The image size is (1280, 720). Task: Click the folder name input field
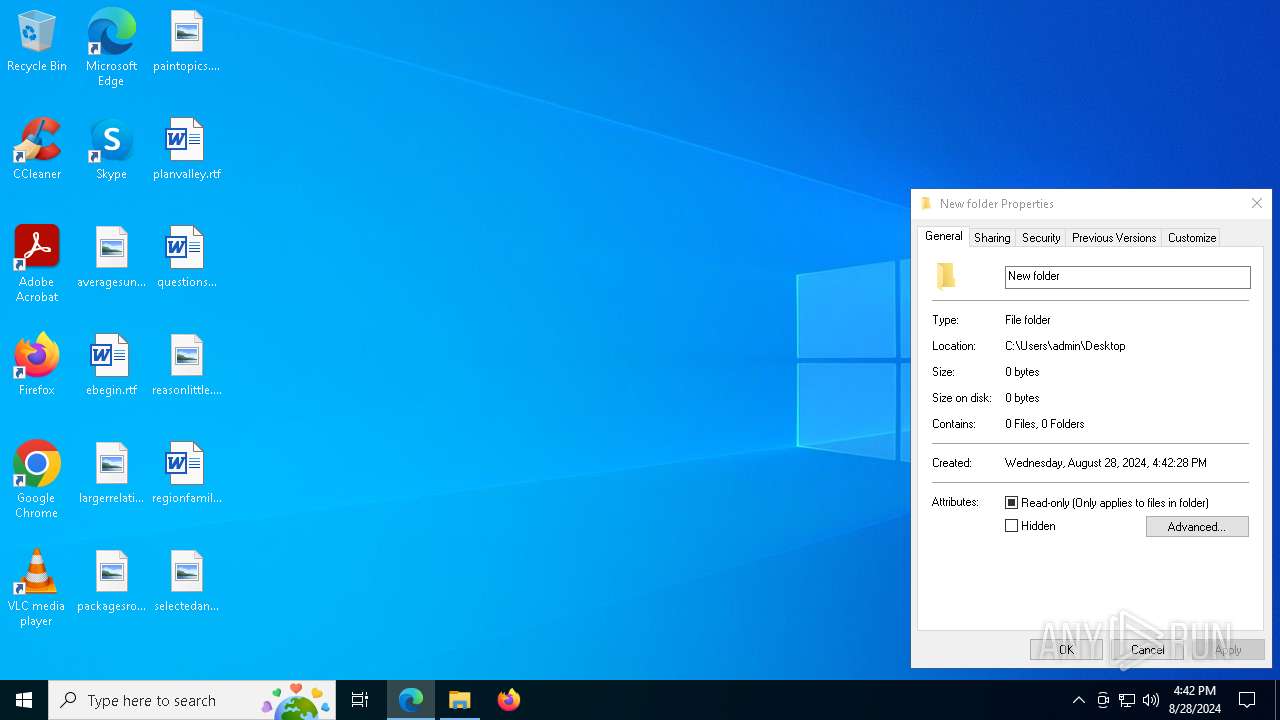(x=1127, y=277)
